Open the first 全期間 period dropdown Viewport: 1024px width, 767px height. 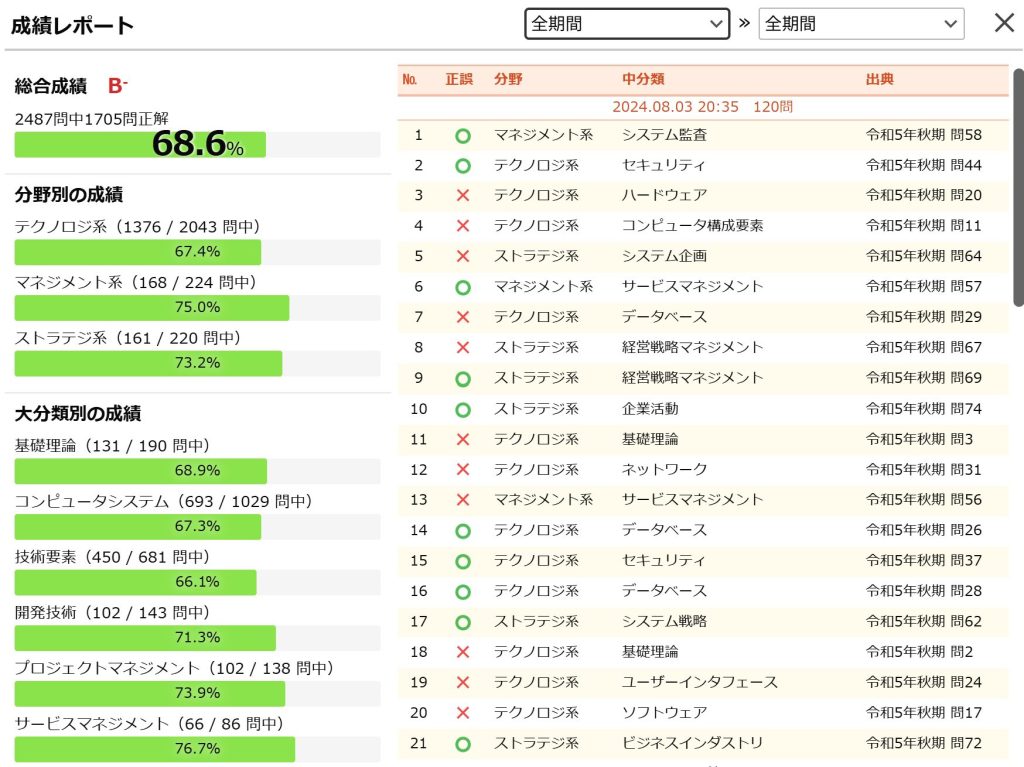coord(627,24)
